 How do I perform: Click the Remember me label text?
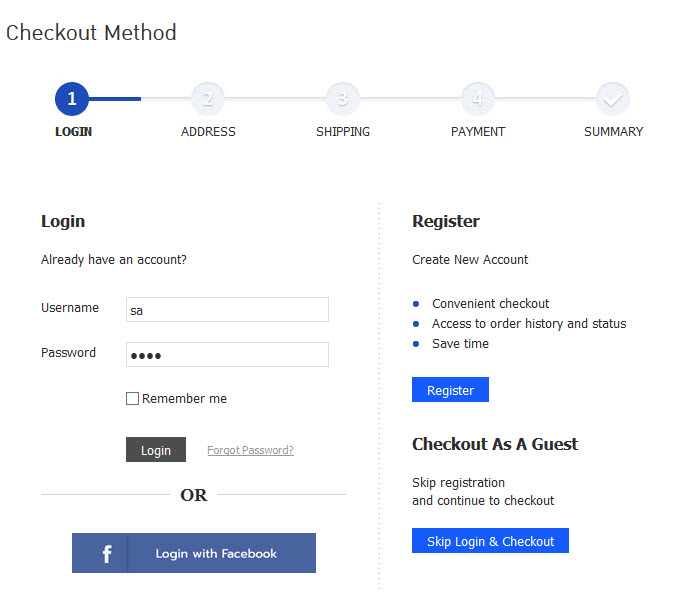184,399
